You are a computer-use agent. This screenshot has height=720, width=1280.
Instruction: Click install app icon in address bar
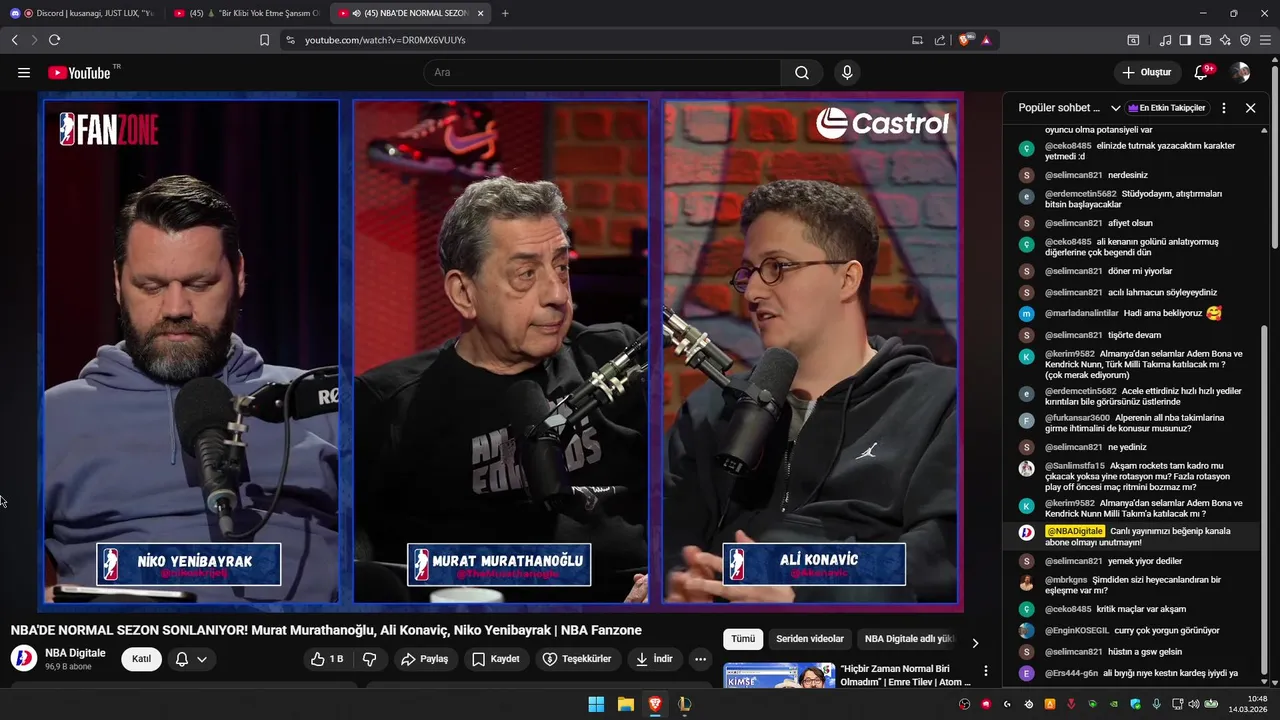coord(917,40)
